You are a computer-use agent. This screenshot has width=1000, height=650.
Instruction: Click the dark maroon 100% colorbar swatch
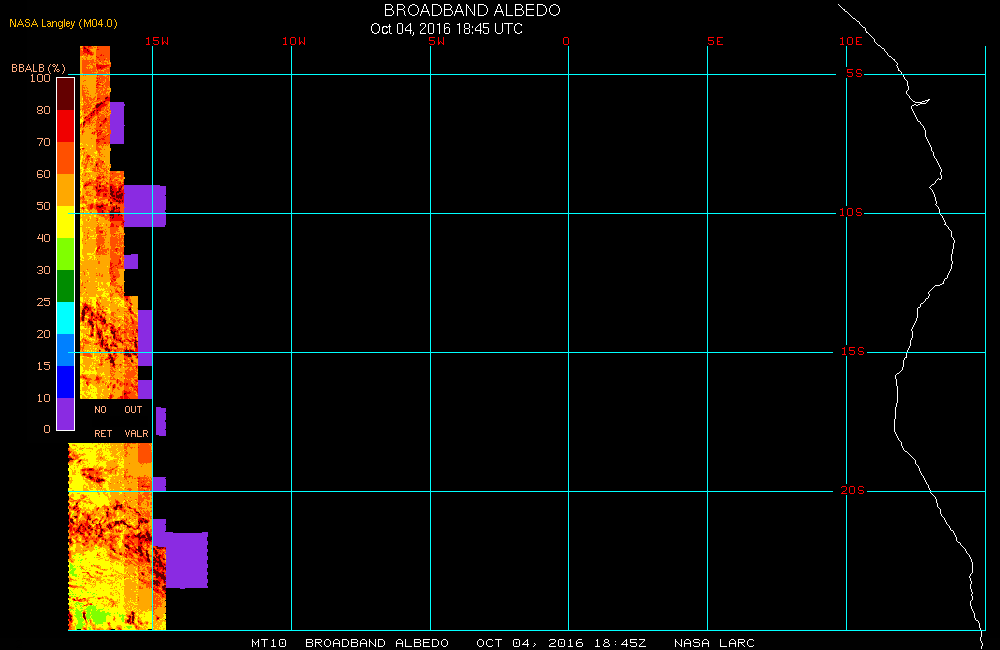click(x=66, y=94)
